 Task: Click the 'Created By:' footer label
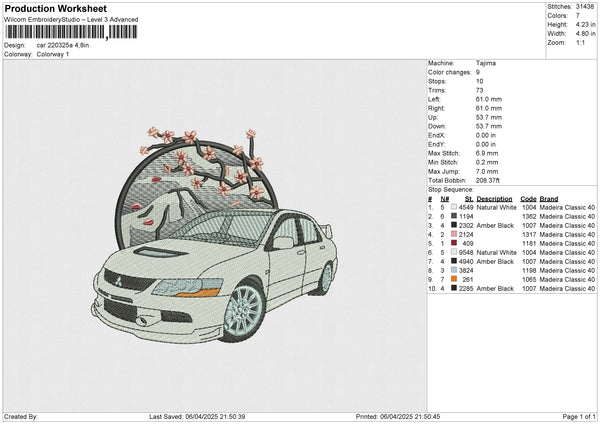(x=21, y=416)
